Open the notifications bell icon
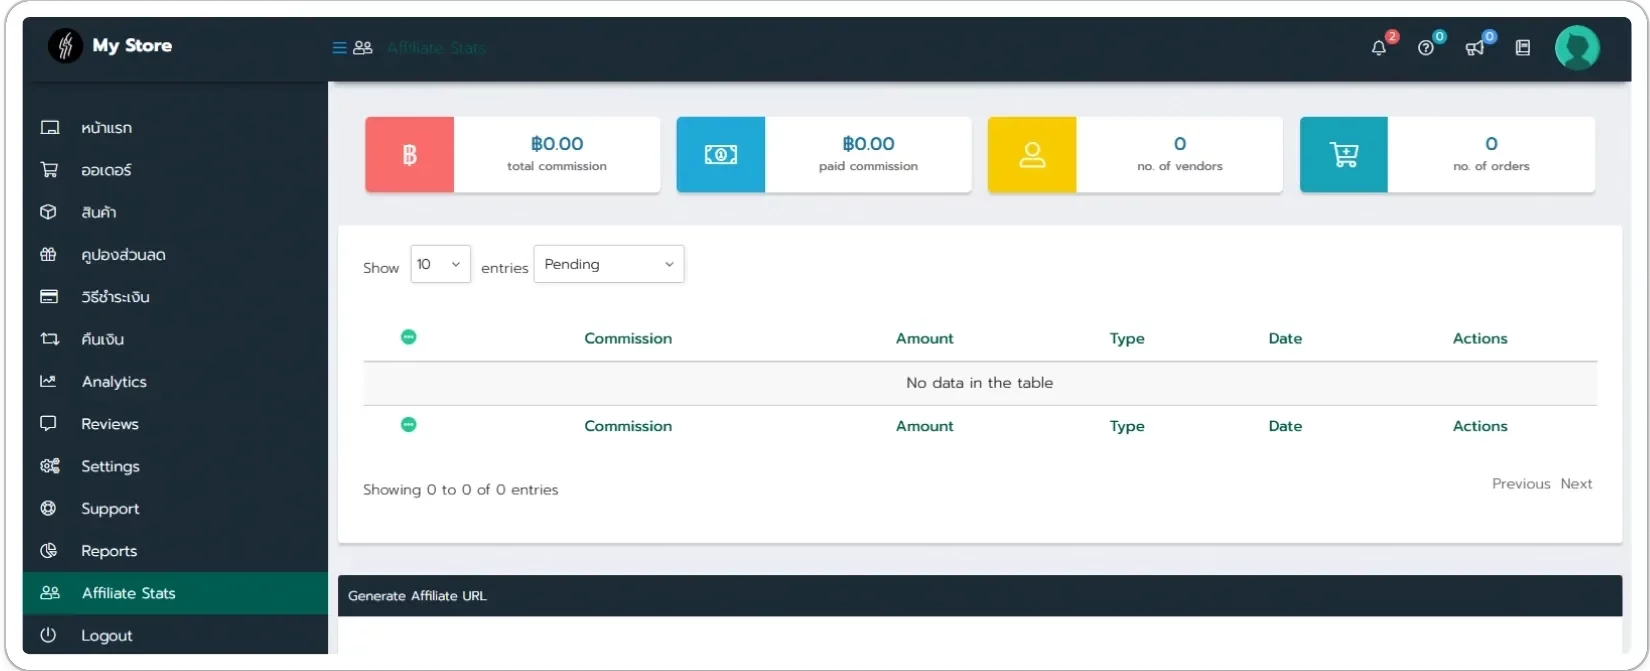1650x671 pixels. [x=1379, y=47]
